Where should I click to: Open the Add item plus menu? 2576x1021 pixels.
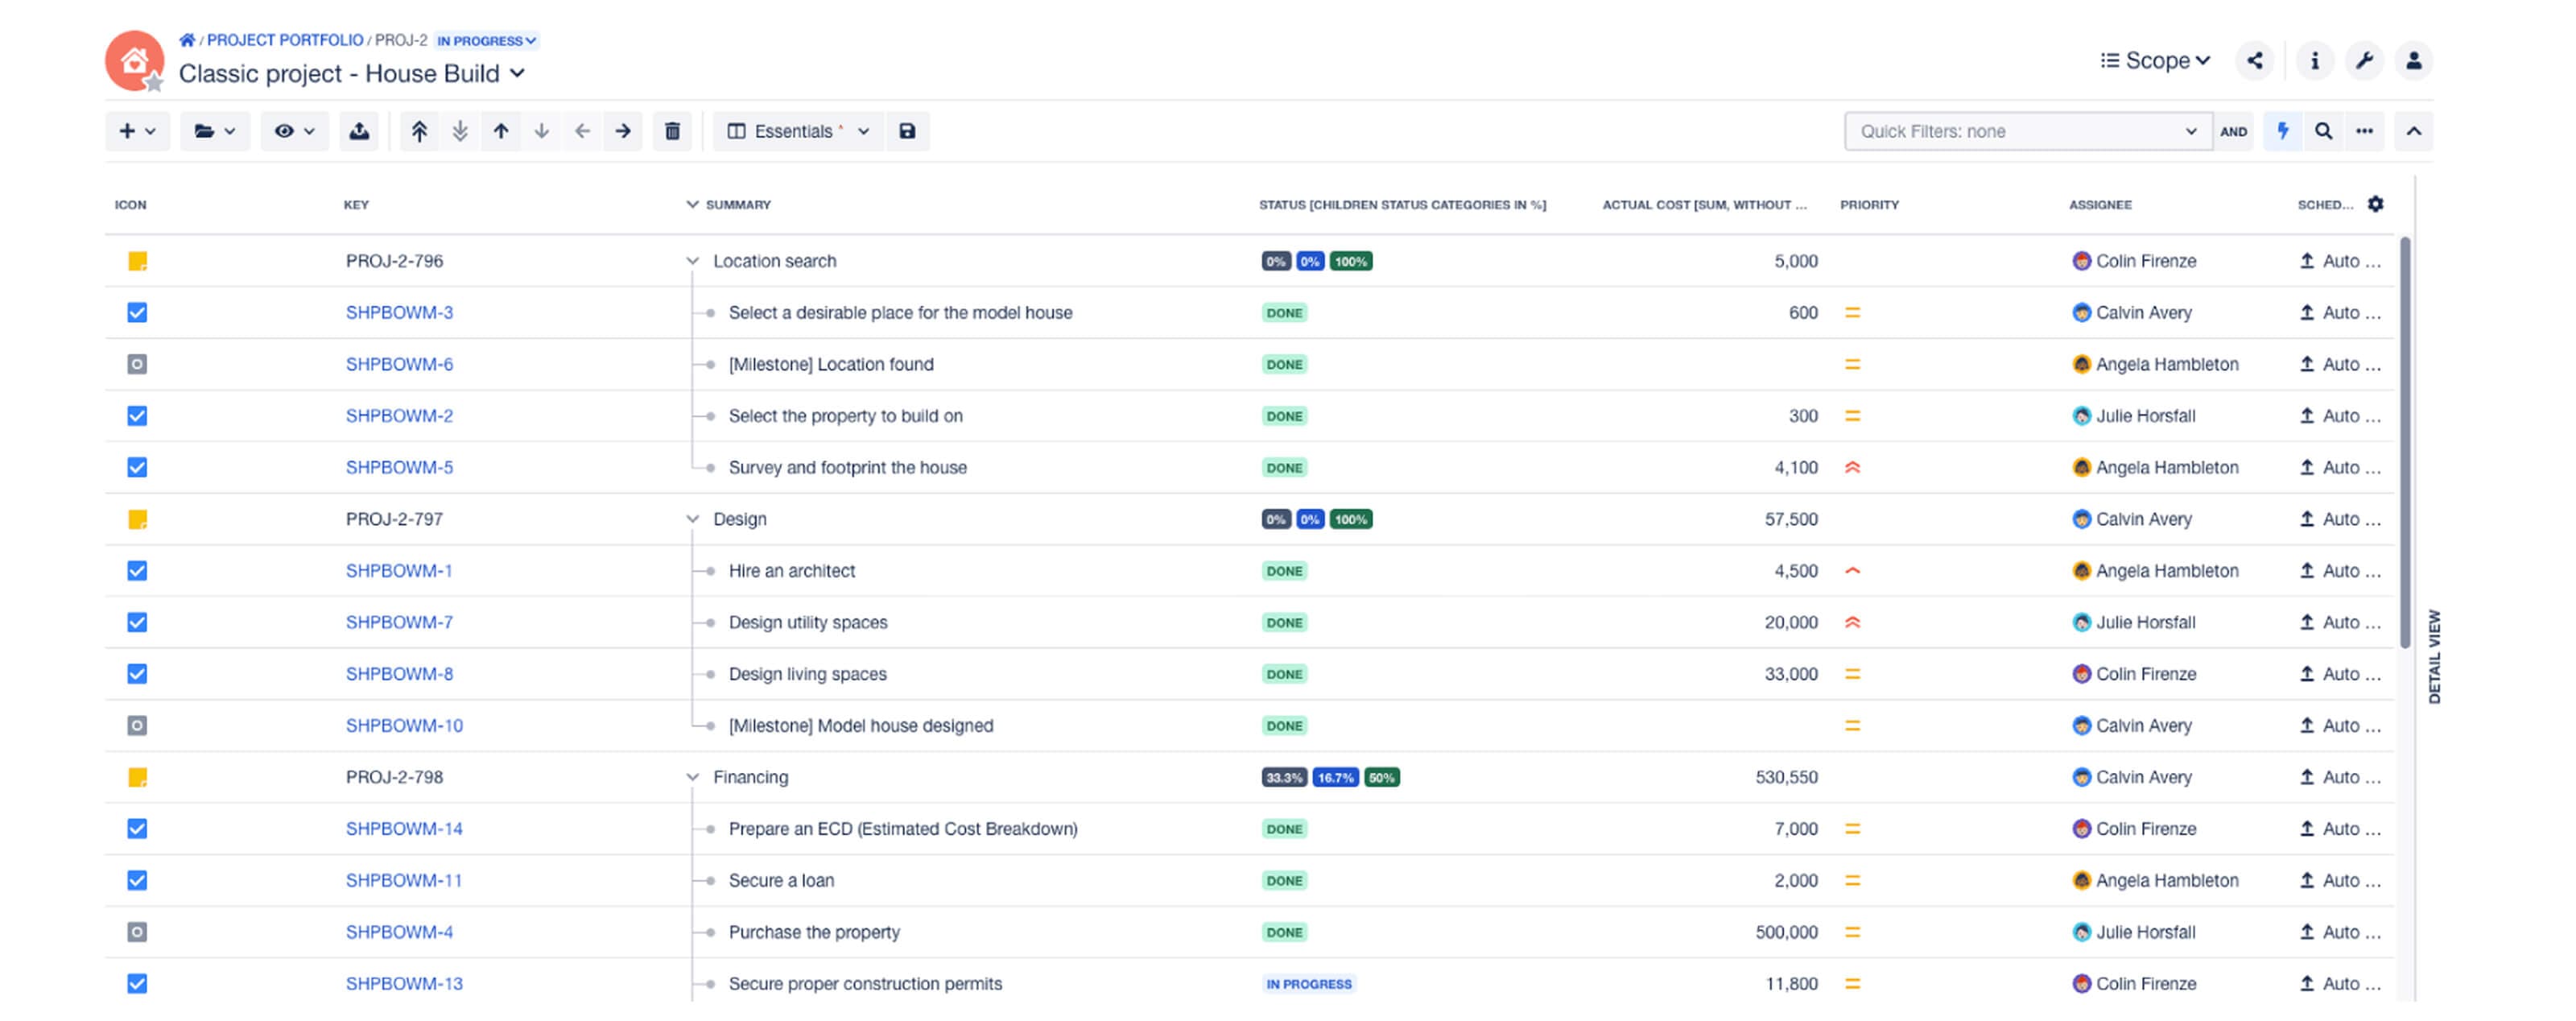[x=137, y=131]
